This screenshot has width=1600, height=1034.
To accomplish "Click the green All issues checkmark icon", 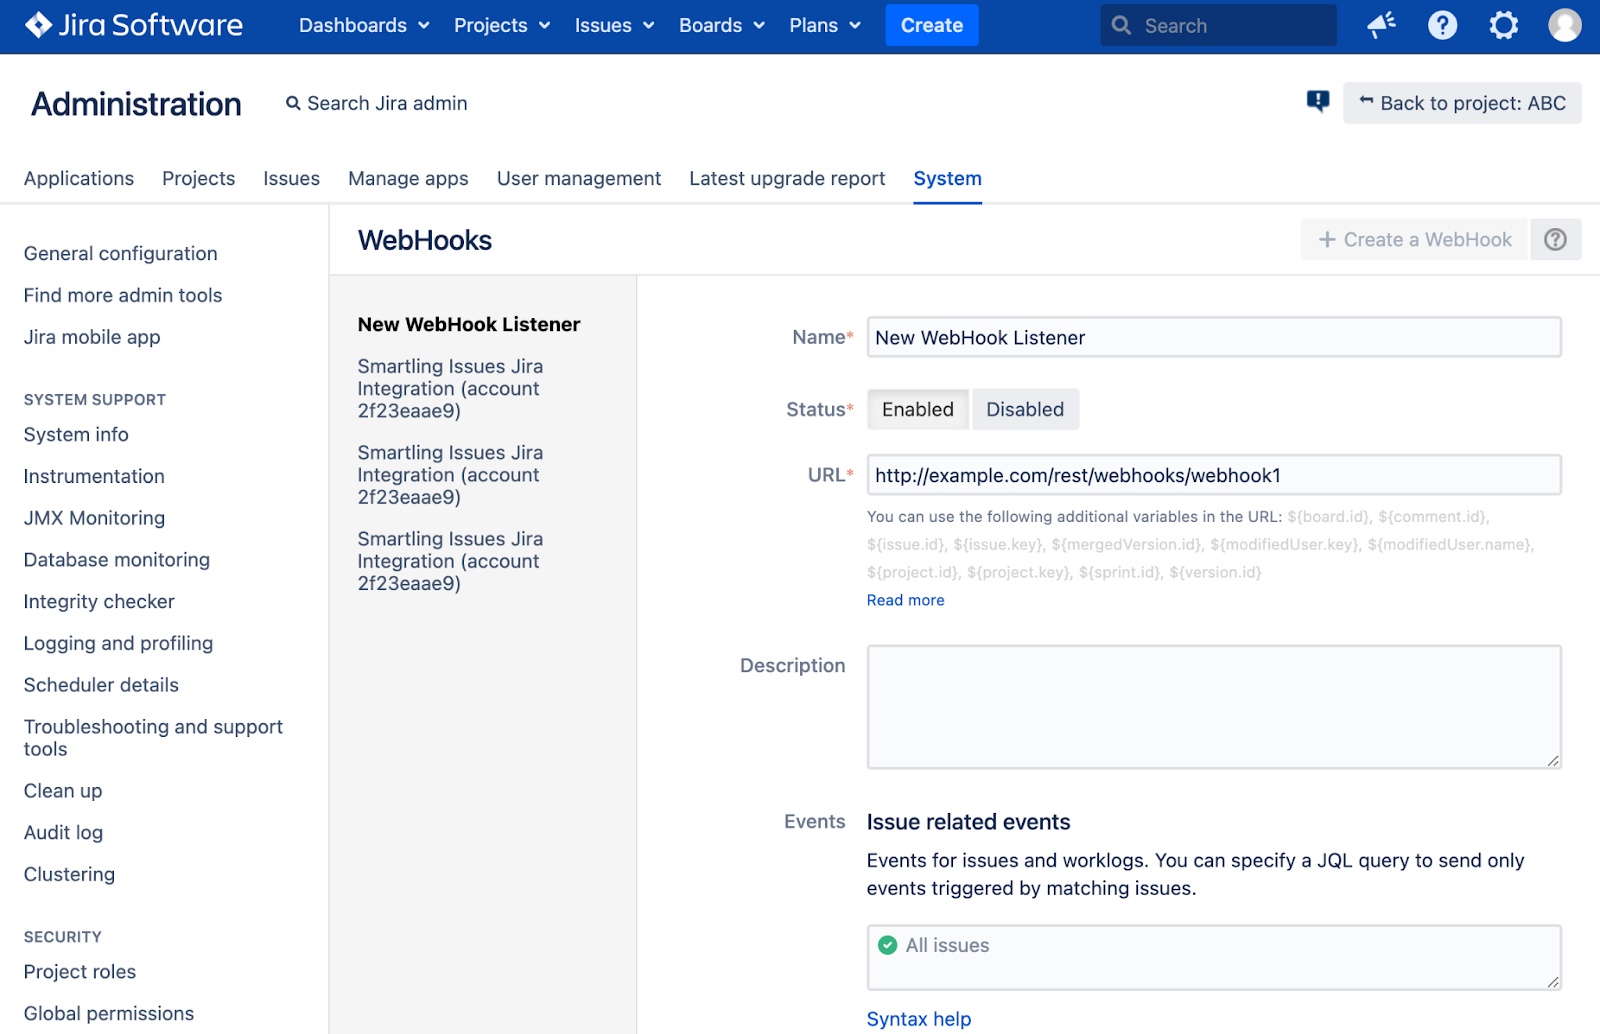I will click(887, 945).
